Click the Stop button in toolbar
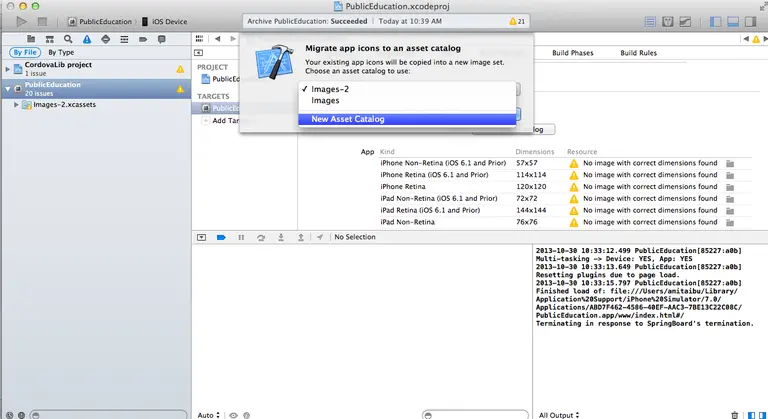Viewport: 768px width, 419px height. (x=43, y=22)
